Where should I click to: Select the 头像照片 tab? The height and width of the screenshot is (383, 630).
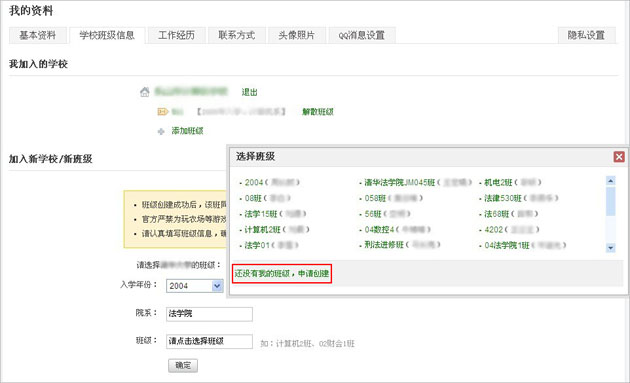[297, 35]
